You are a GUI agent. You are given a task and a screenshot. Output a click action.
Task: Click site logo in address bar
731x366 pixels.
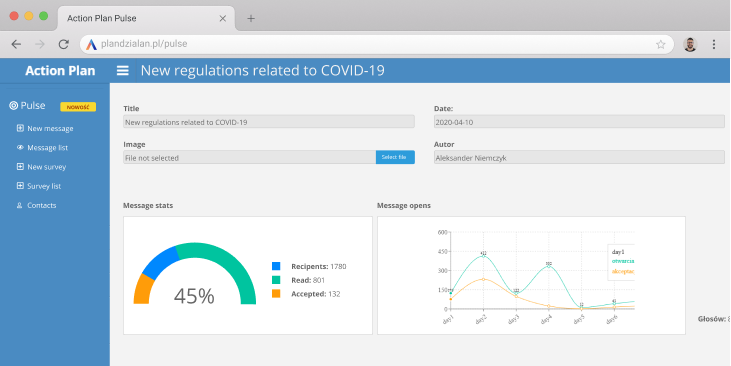point(91,44)
